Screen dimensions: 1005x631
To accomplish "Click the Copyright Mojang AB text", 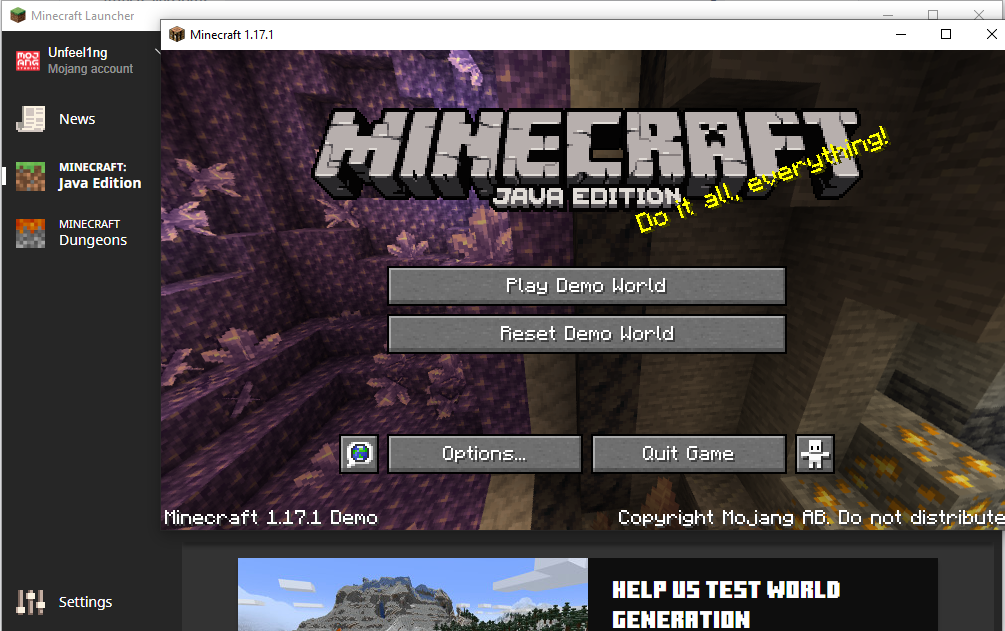I will pos(811,517).
